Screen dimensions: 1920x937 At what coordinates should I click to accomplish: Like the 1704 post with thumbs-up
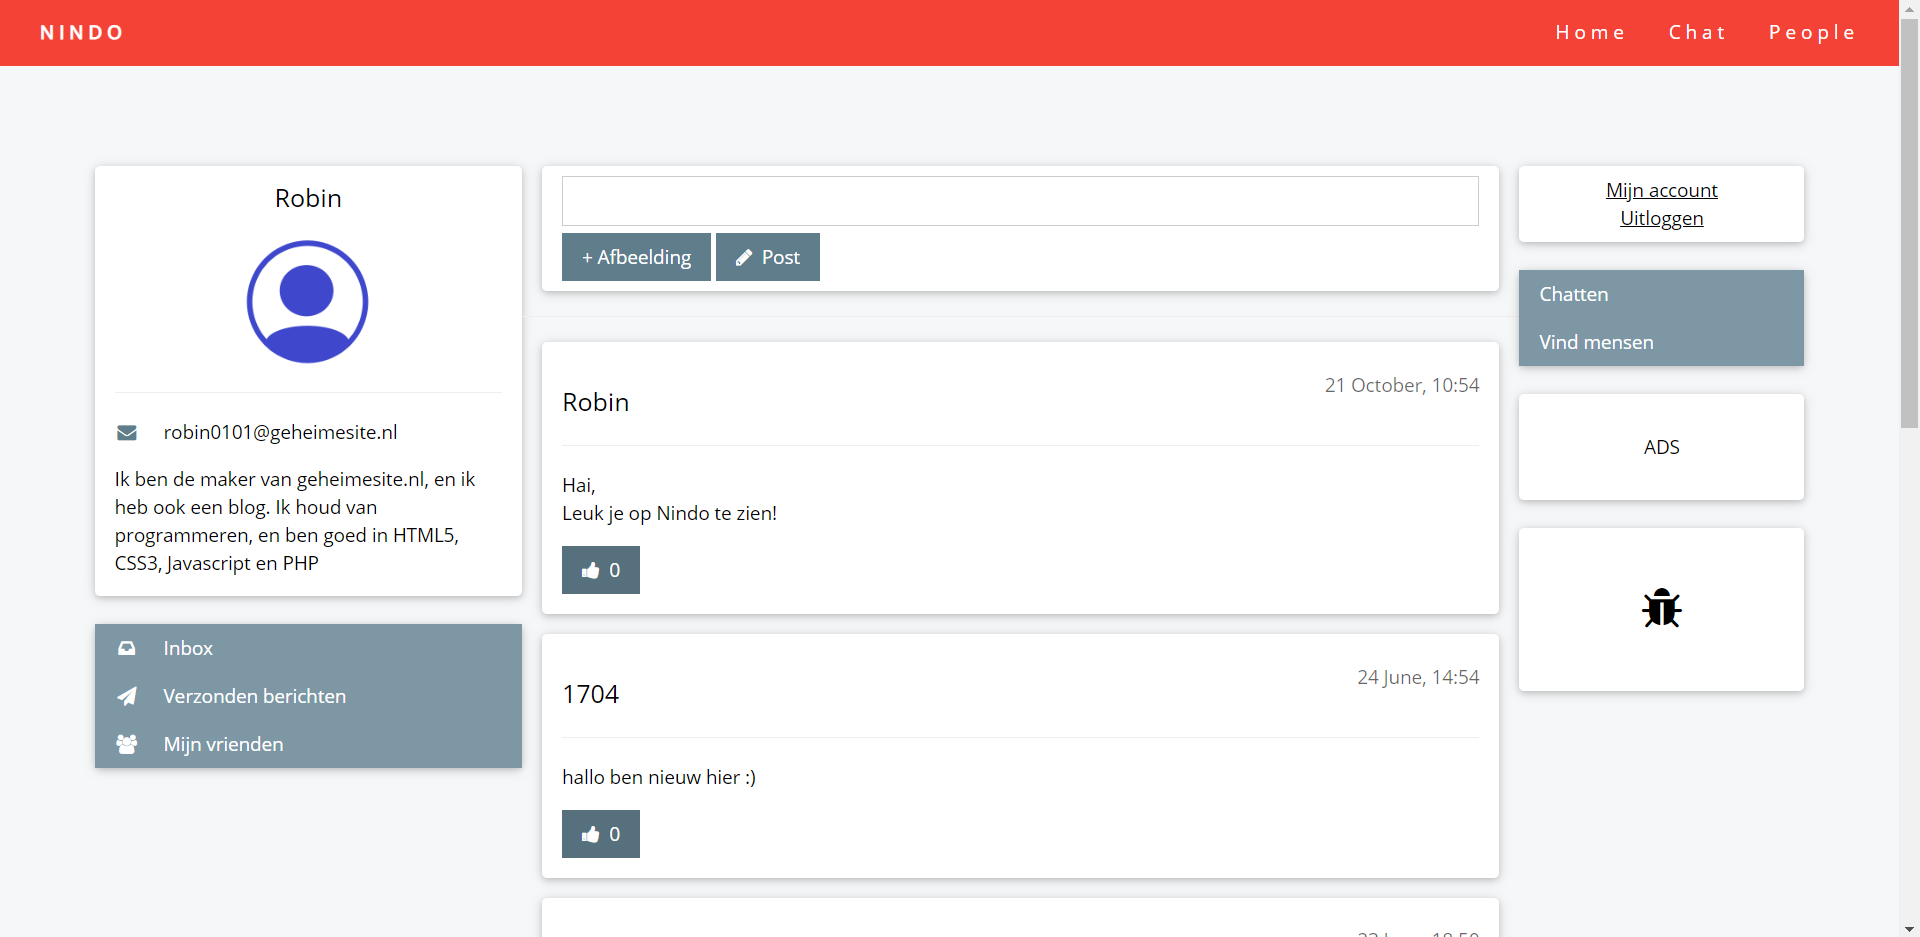click(x=601, y=834)
